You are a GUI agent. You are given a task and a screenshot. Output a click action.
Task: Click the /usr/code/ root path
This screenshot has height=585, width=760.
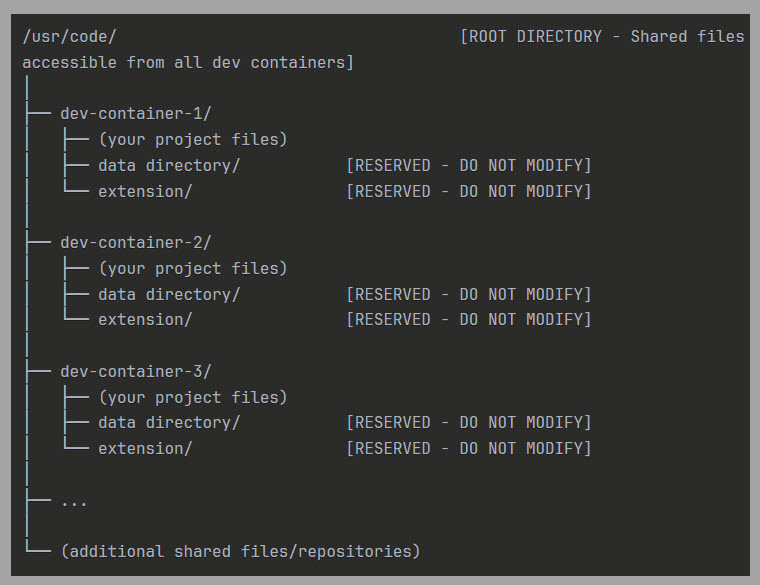(x=69, y=37)
